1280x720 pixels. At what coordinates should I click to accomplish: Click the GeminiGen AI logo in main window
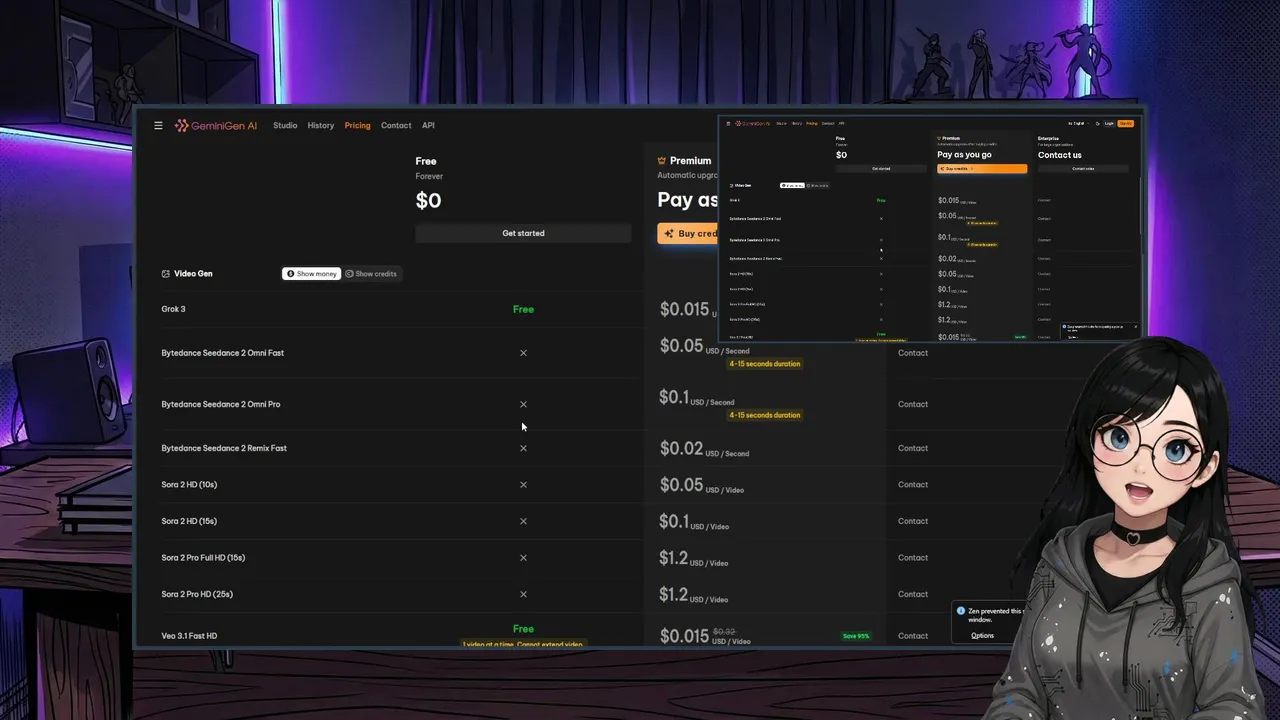tap(215, 125)
